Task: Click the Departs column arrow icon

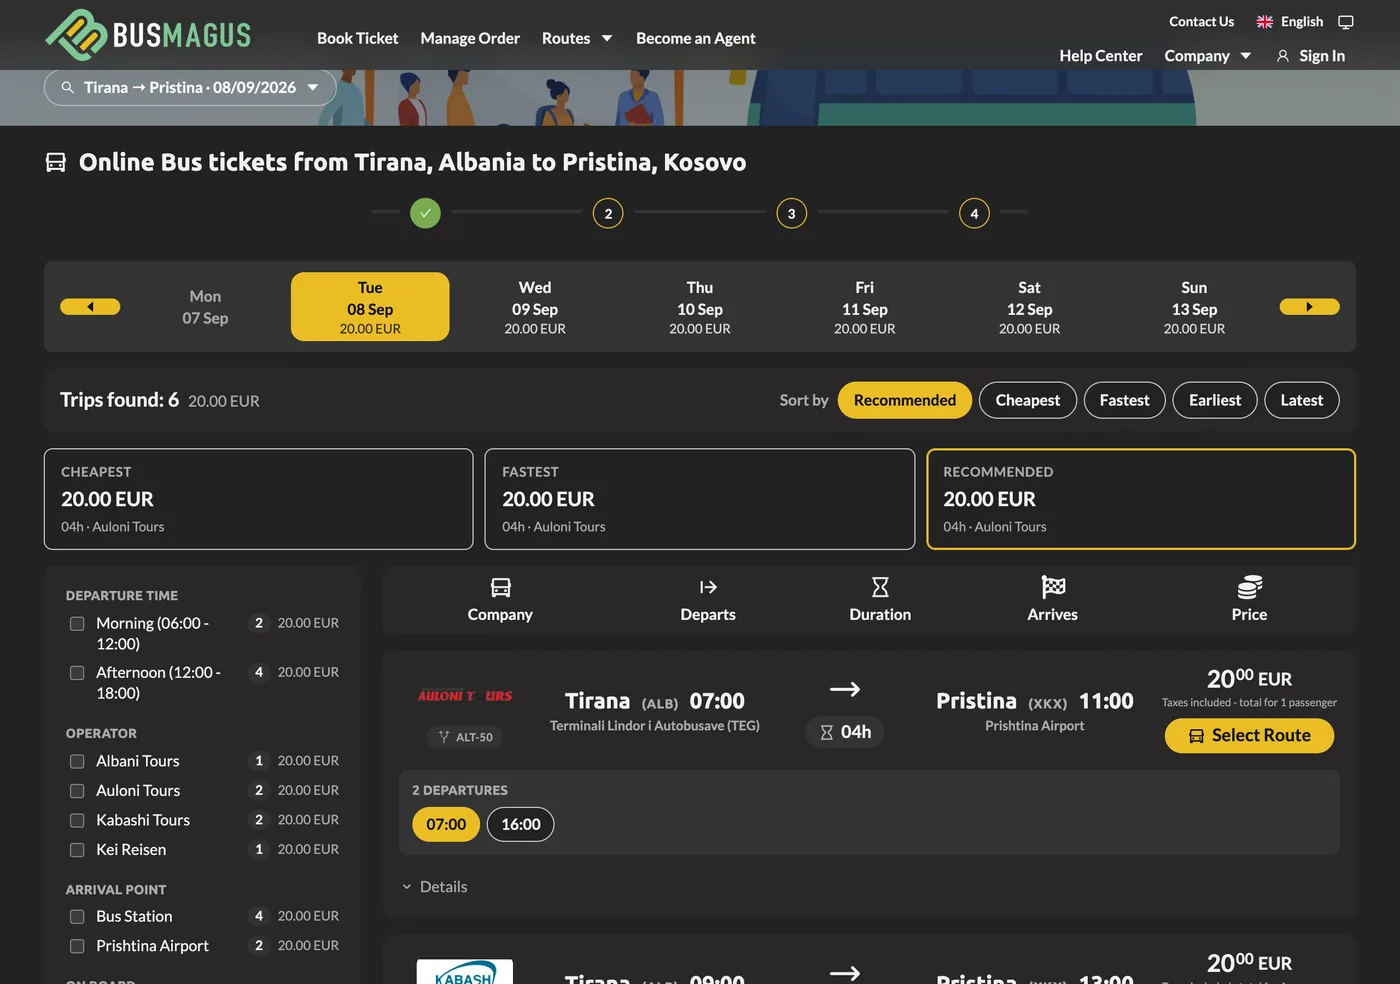Action: (708, 587)
